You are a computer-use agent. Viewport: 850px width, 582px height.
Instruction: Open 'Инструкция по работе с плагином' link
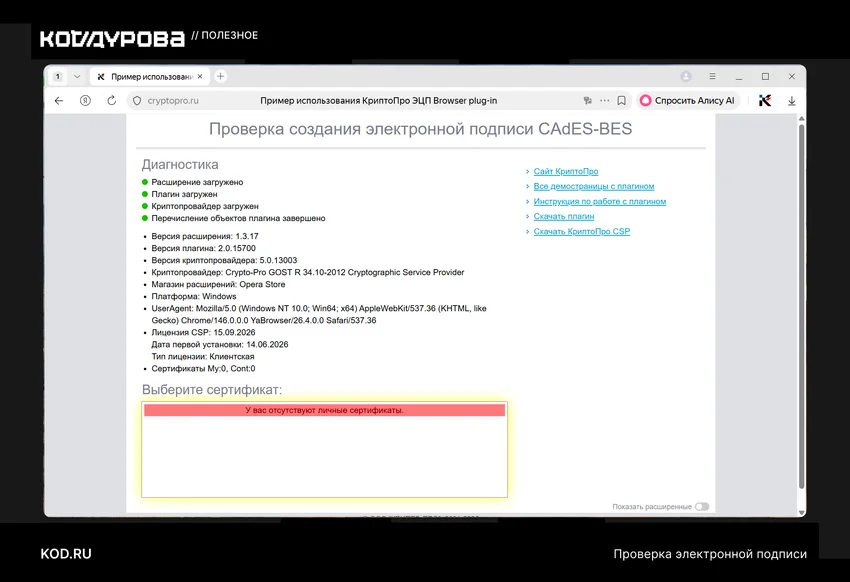click(600, 202)
